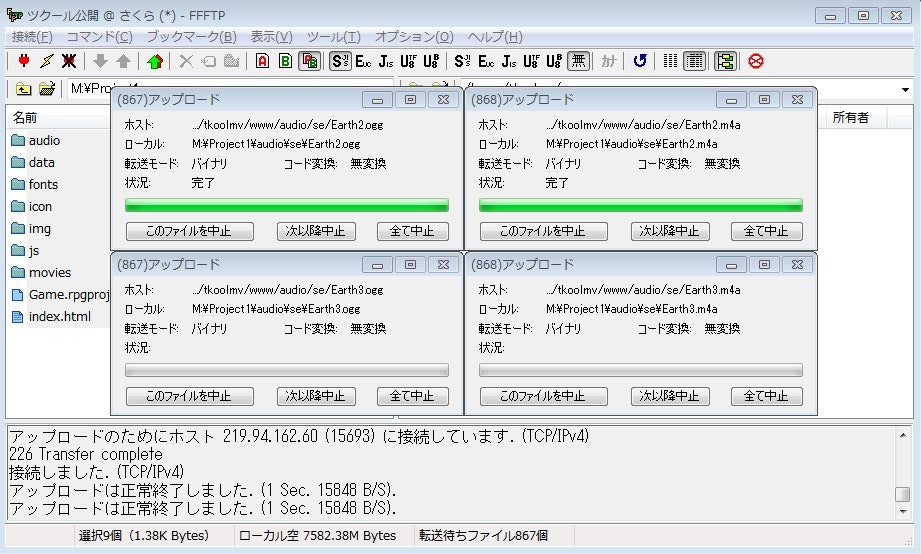Viewport: 921px width, 554px height.
Task: Click the lightning Quick Connect icon
Action: click(x=46, y=61)
